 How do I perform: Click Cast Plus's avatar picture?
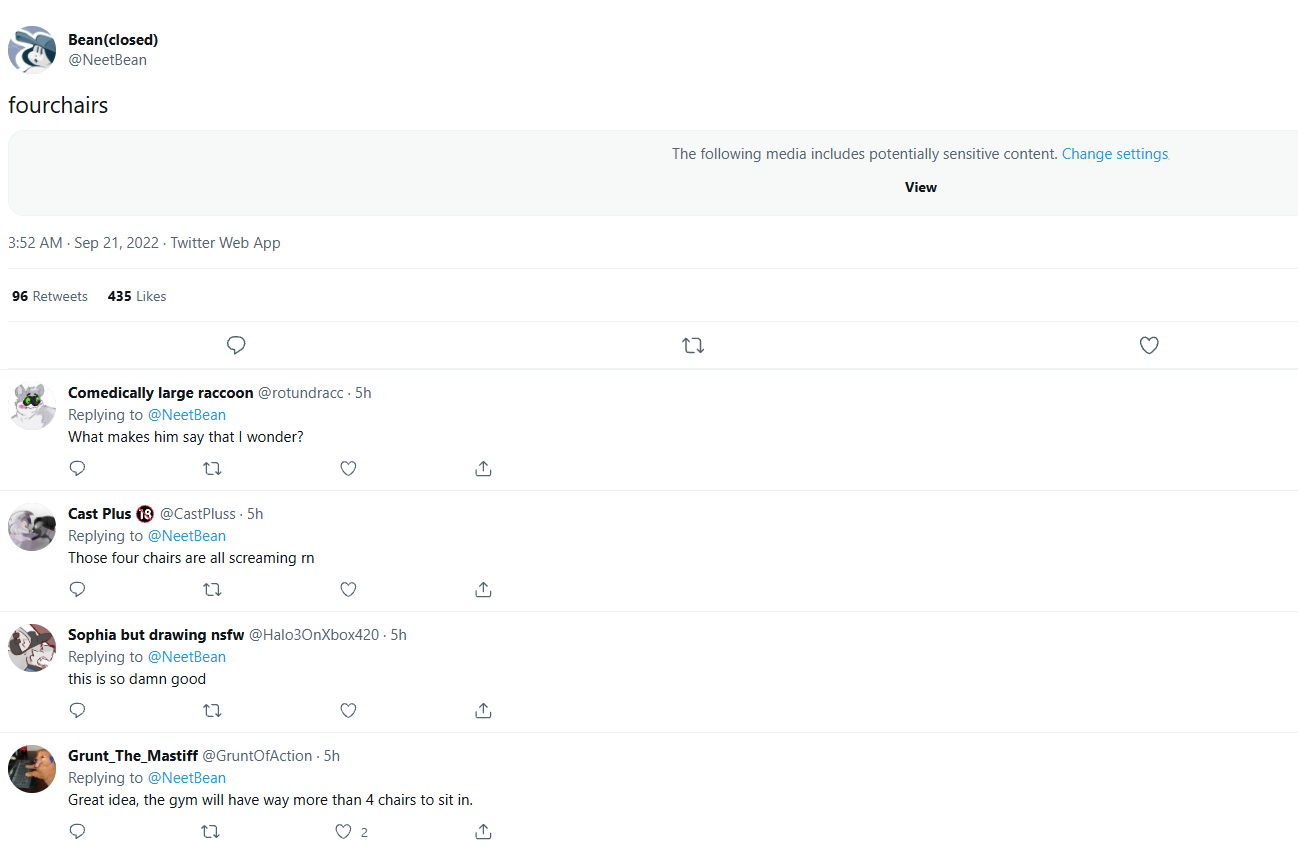point(32,527)
